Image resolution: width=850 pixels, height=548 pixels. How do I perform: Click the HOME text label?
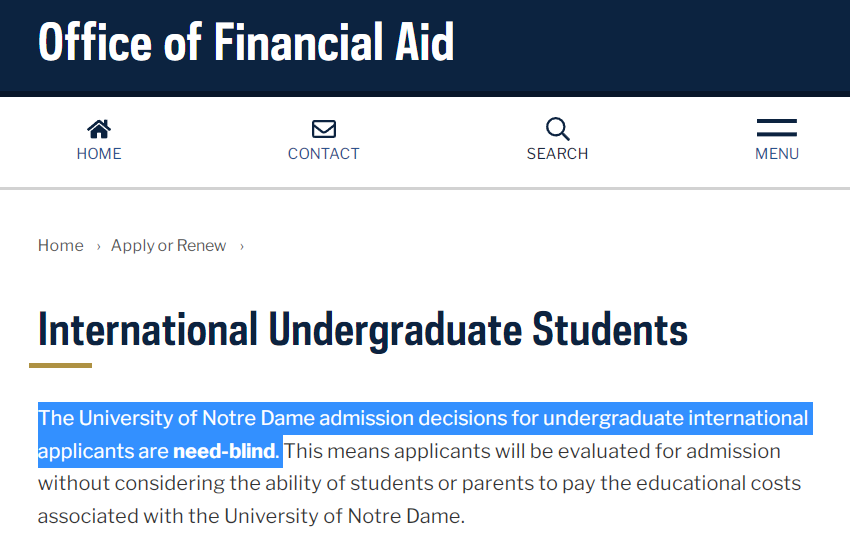(x=99, y=154)
